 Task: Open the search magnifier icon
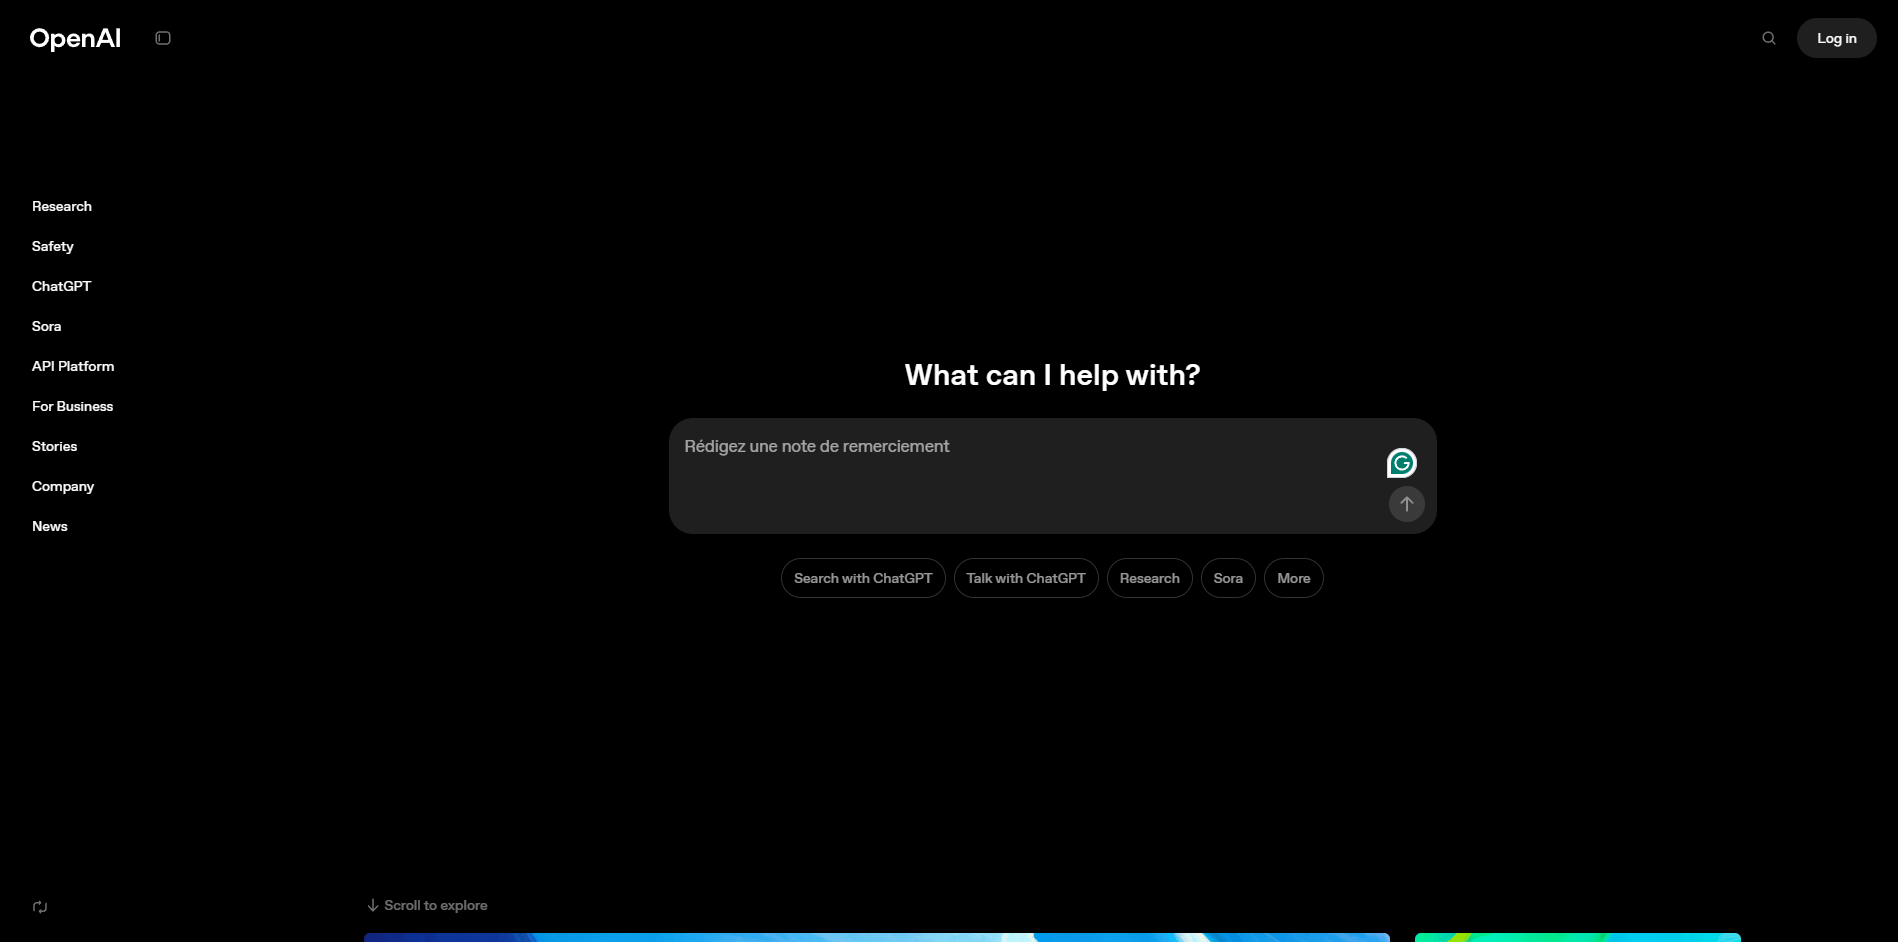click(1769, 38)
